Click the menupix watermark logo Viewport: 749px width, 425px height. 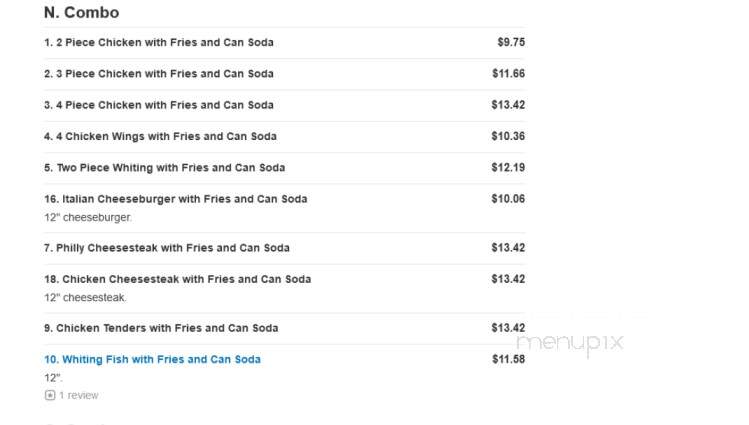570,342
